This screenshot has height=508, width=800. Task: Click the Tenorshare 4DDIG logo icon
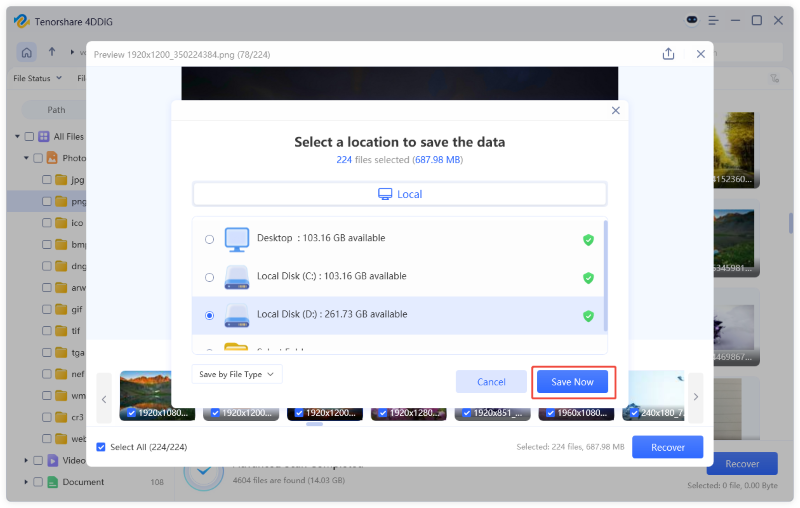[x=21, y=21]
